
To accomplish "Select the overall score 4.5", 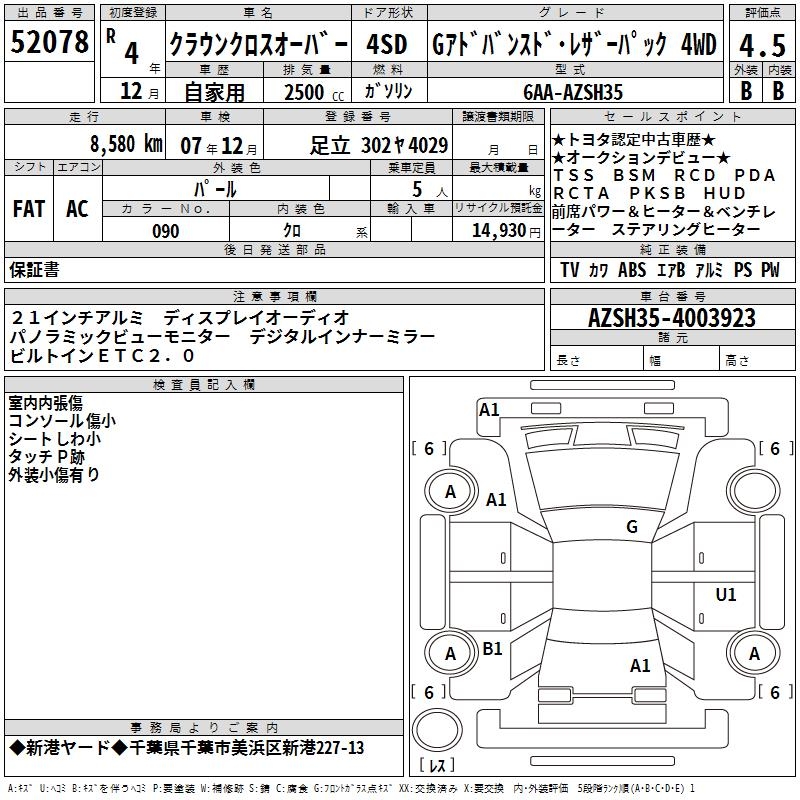I will [x=762, y=45].
